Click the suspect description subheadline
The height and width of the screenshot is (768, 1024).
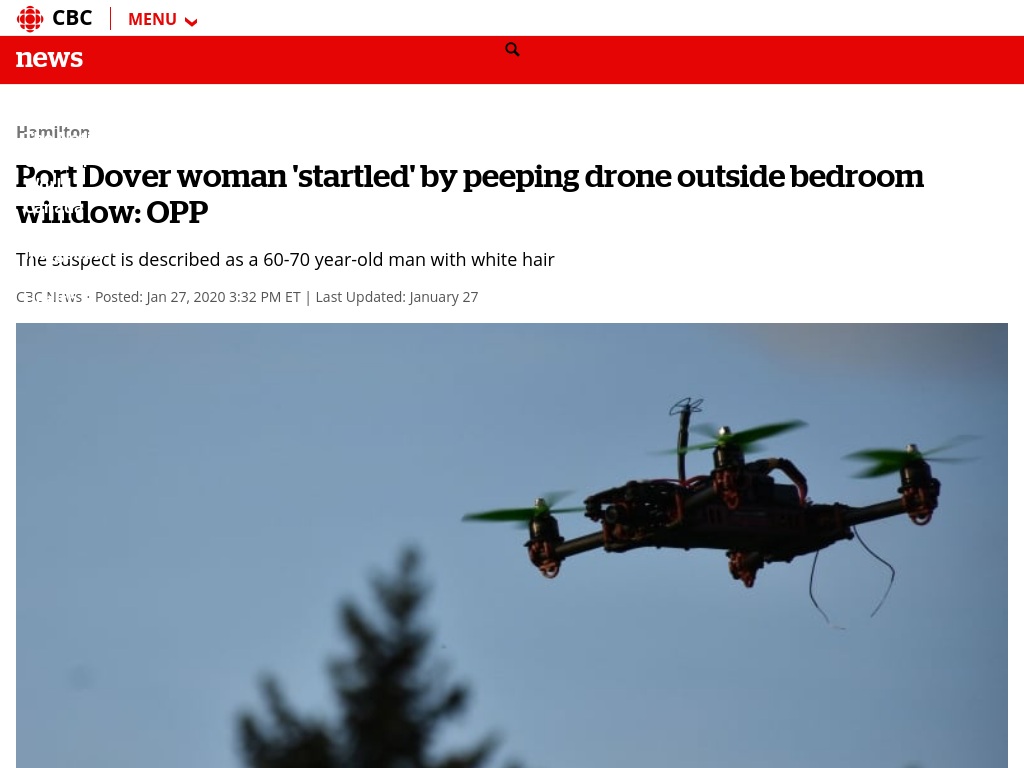tap(285, 259)
